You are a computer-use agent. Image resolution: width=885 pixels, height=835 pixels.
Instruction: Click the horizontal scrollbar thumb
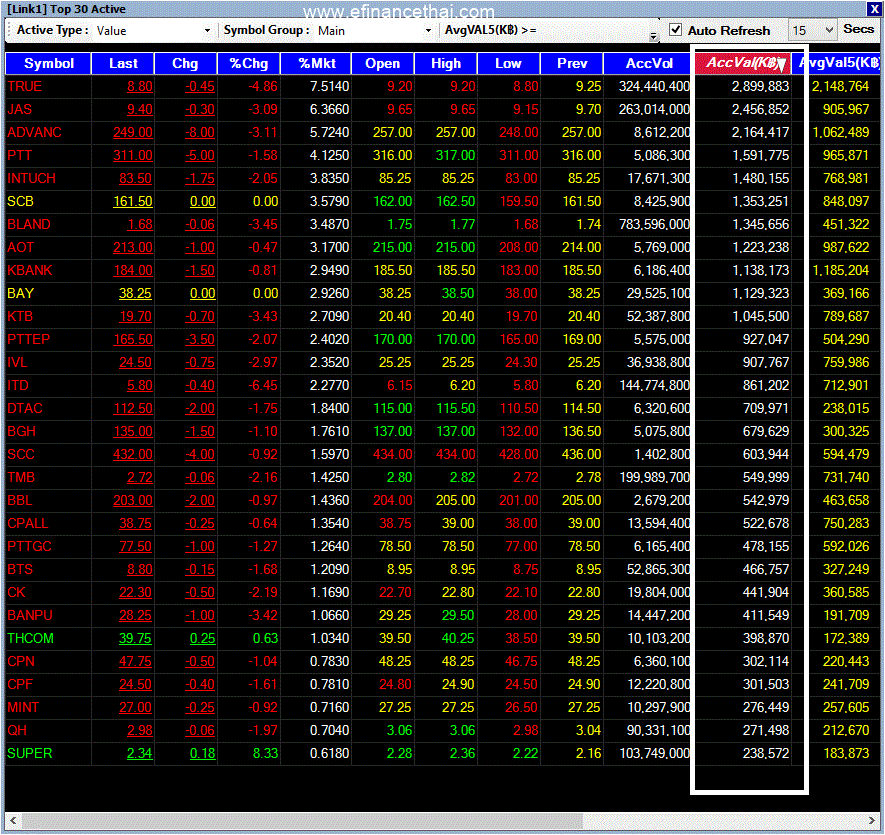click(302, 820)
